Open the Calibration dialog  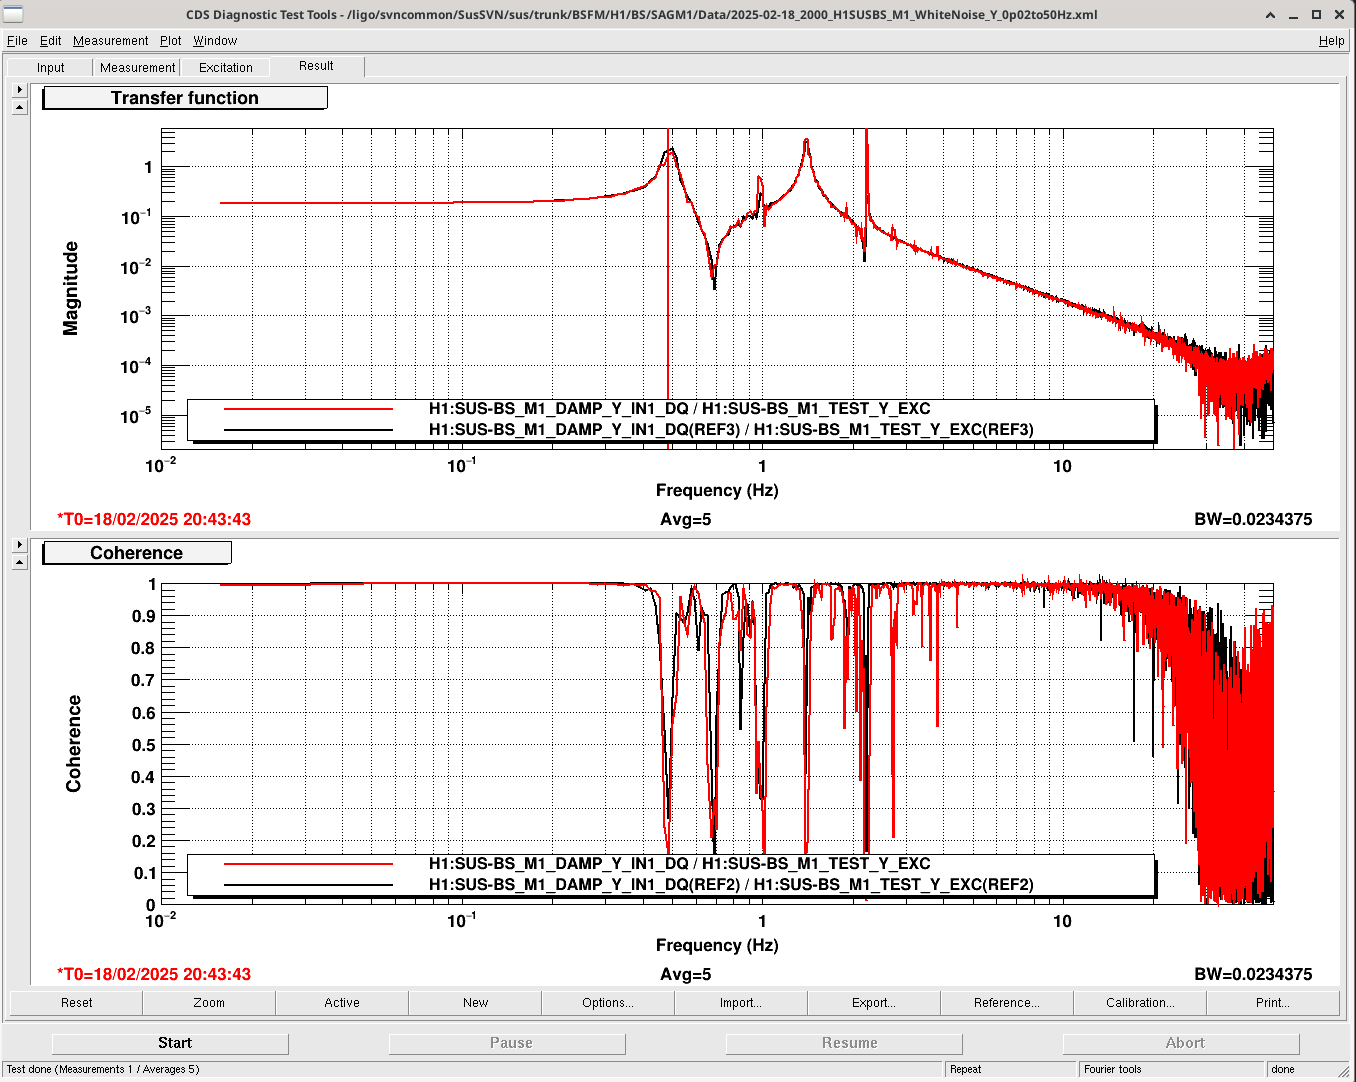pyautogui.click(x=1140, y=1002)
